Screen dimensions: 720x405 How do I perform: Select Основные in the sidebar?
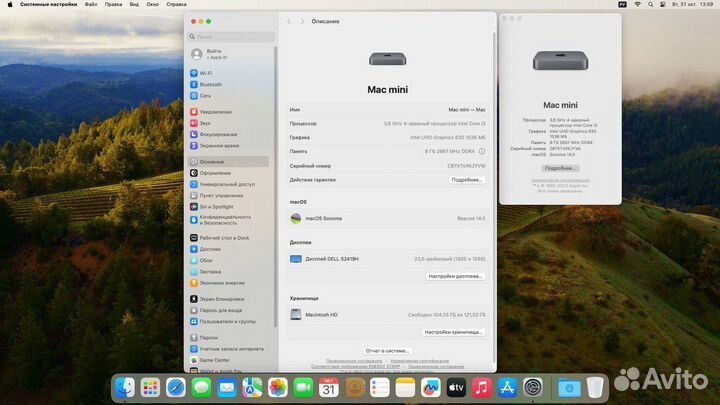coord(228,162)
